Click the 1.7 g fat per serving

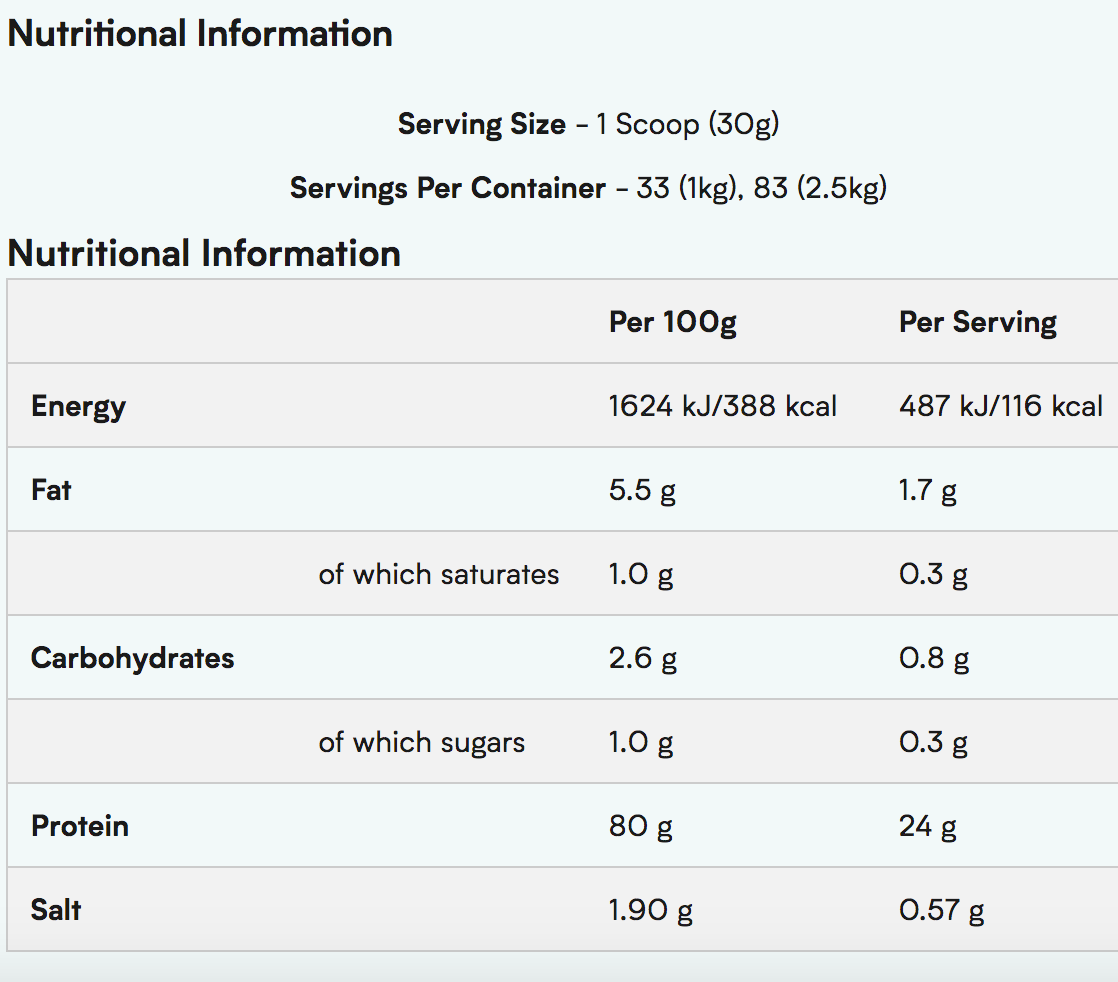click(x=928, y=491)
